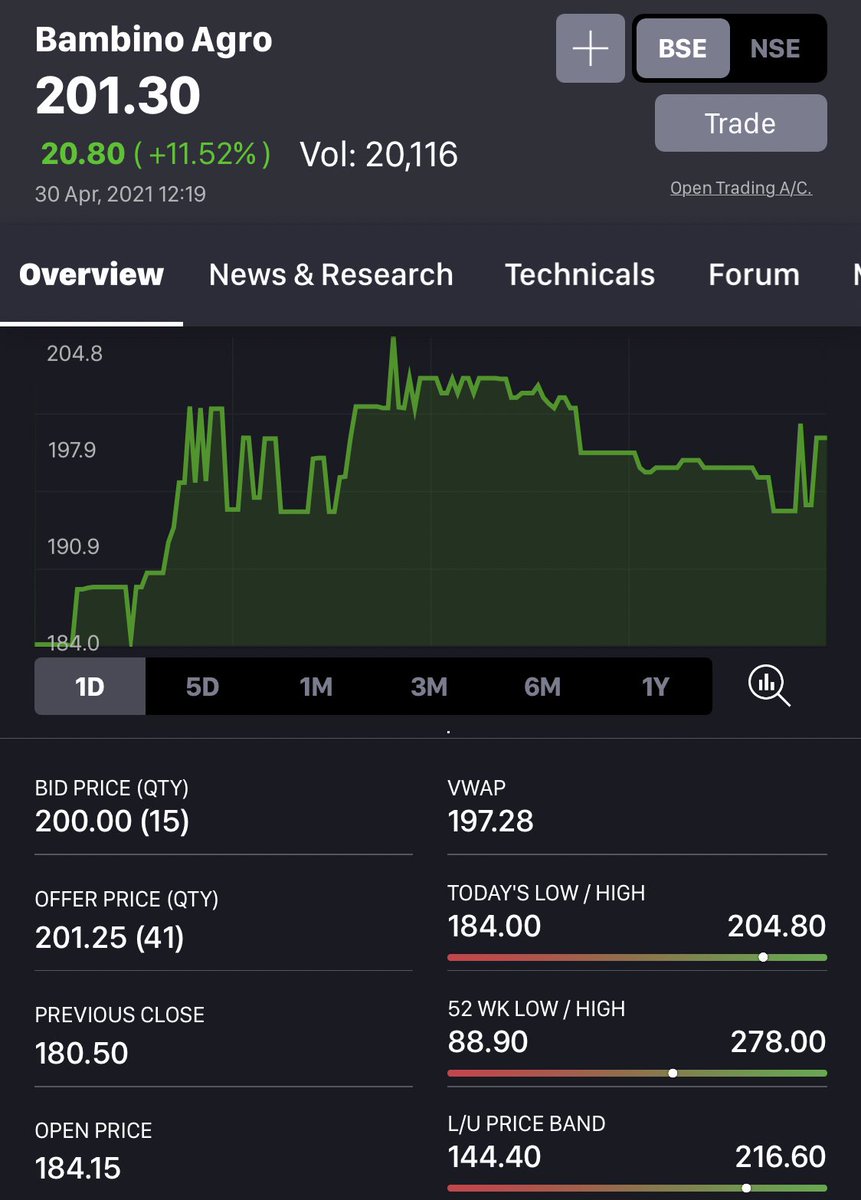Select the 3M chart range

(x=429, y=686)
